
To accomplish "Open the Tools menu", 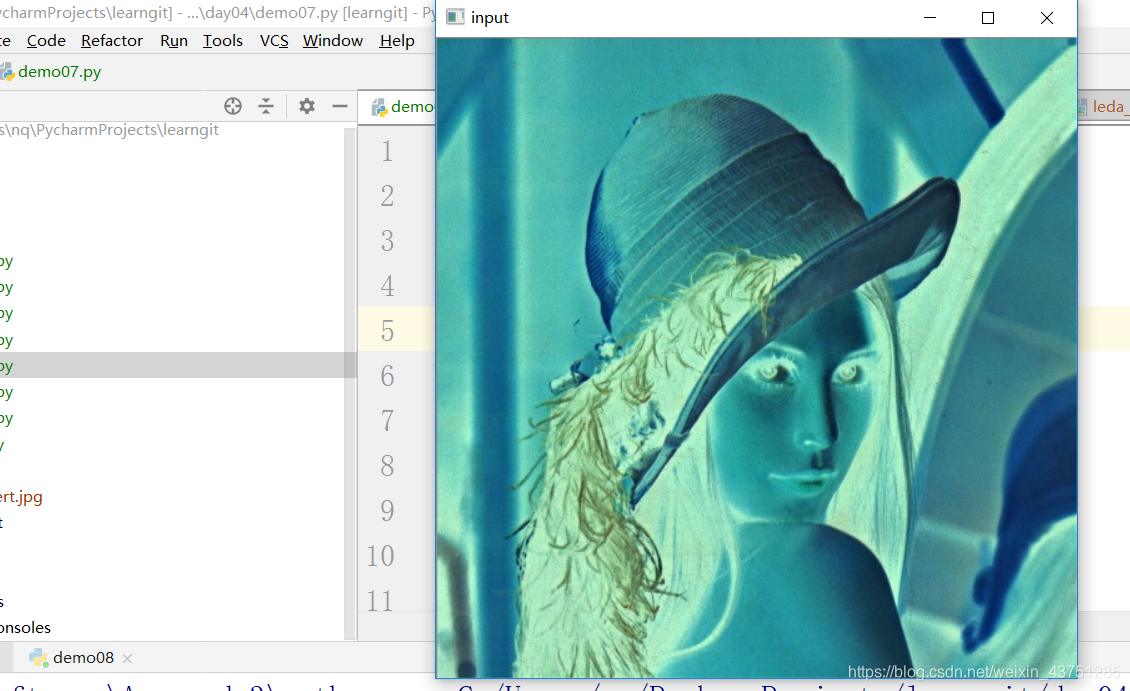I will coord(223,41).
